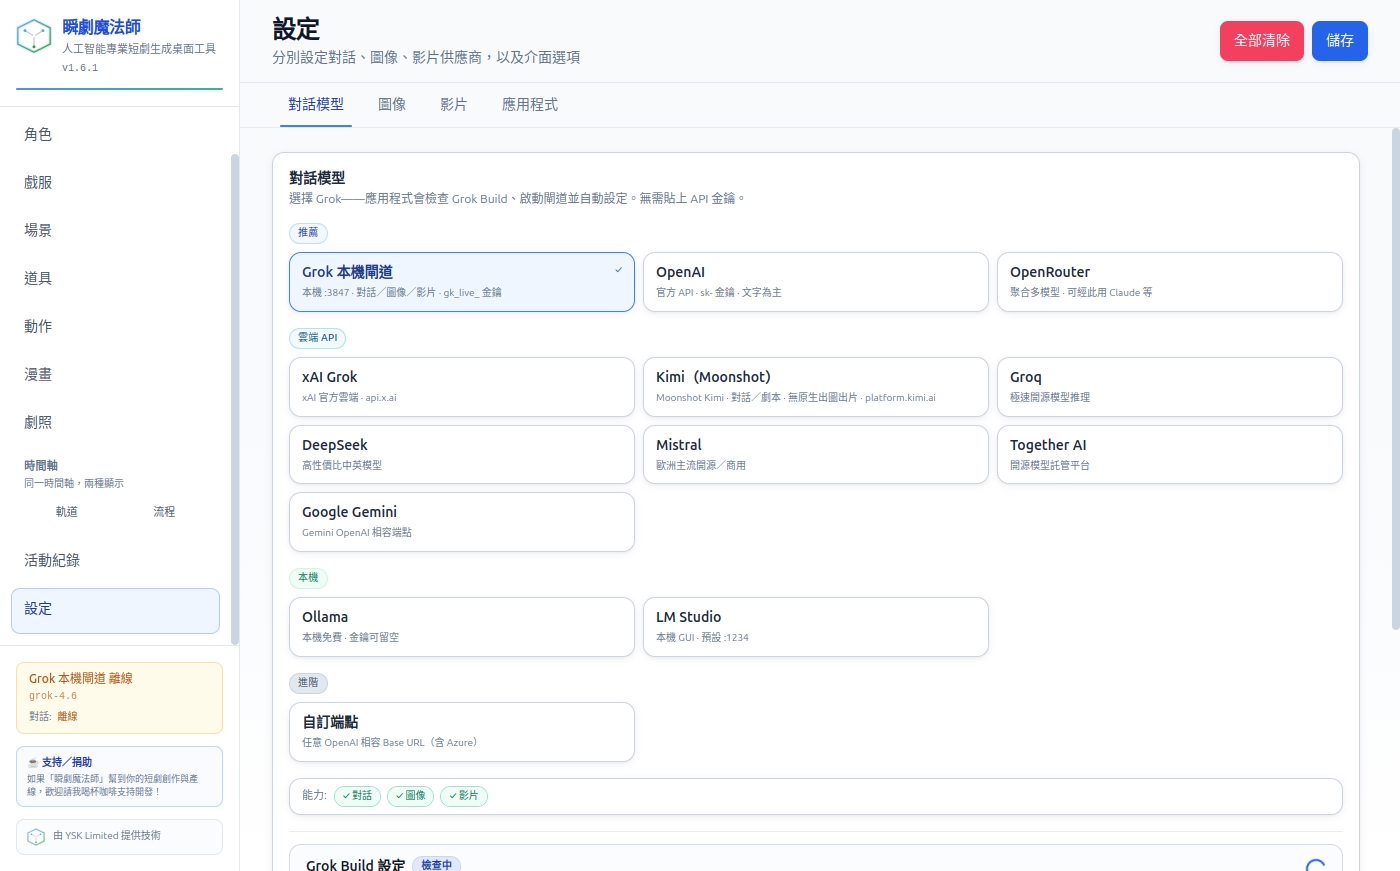The width and height of the screenshot is (1400, 871).
Task: Click the 全部清除 button
Action: click(x=1262, y=41)
